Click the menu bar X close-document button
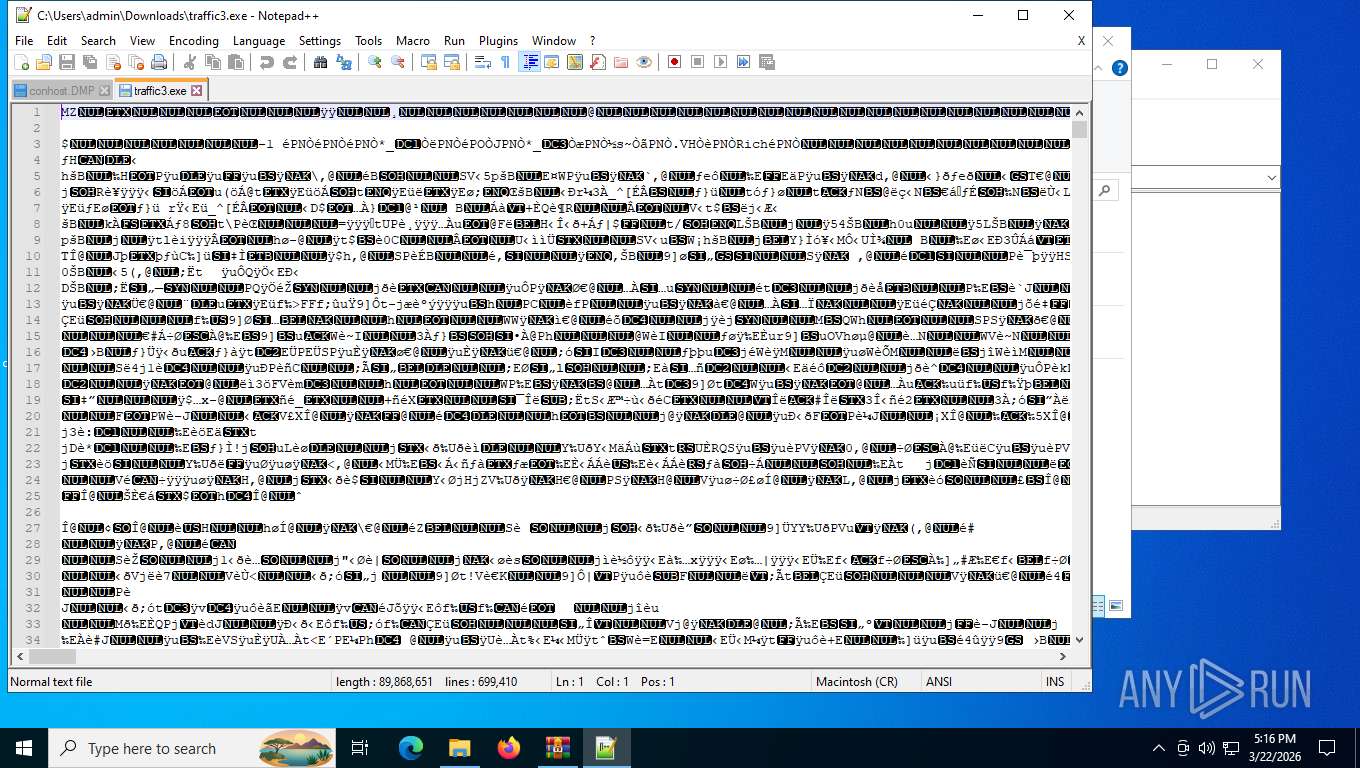This screenshot has height=768, width=1360. (x=1081, y=41)
